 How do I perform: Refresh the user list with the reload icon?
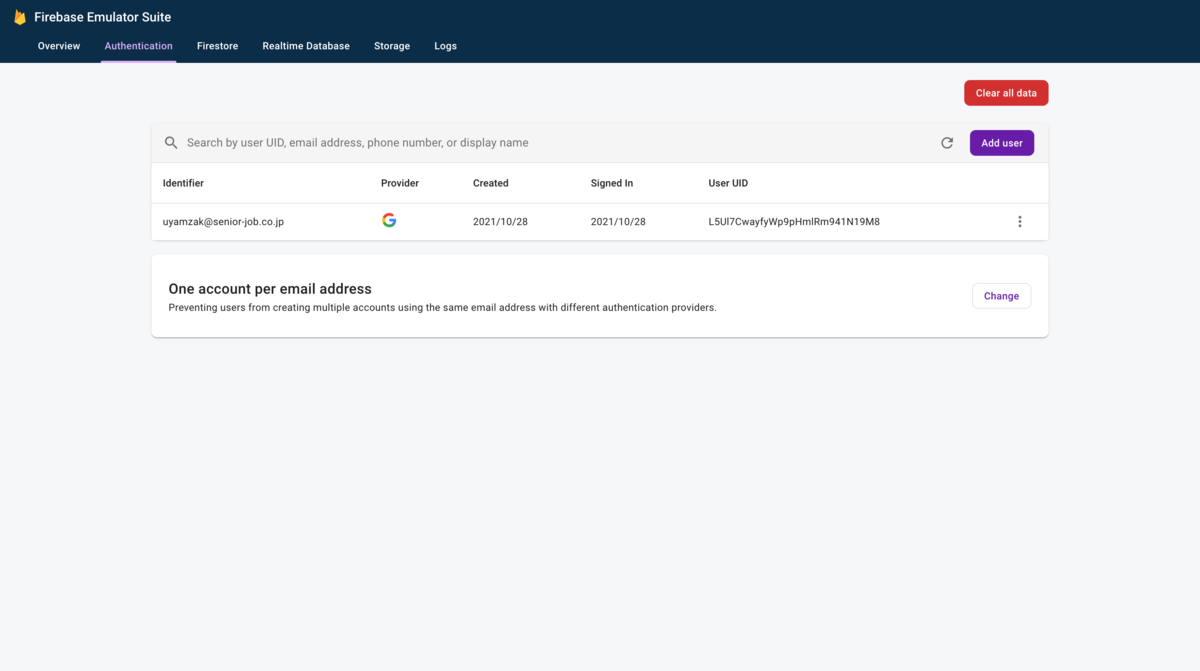click(947, 143)
